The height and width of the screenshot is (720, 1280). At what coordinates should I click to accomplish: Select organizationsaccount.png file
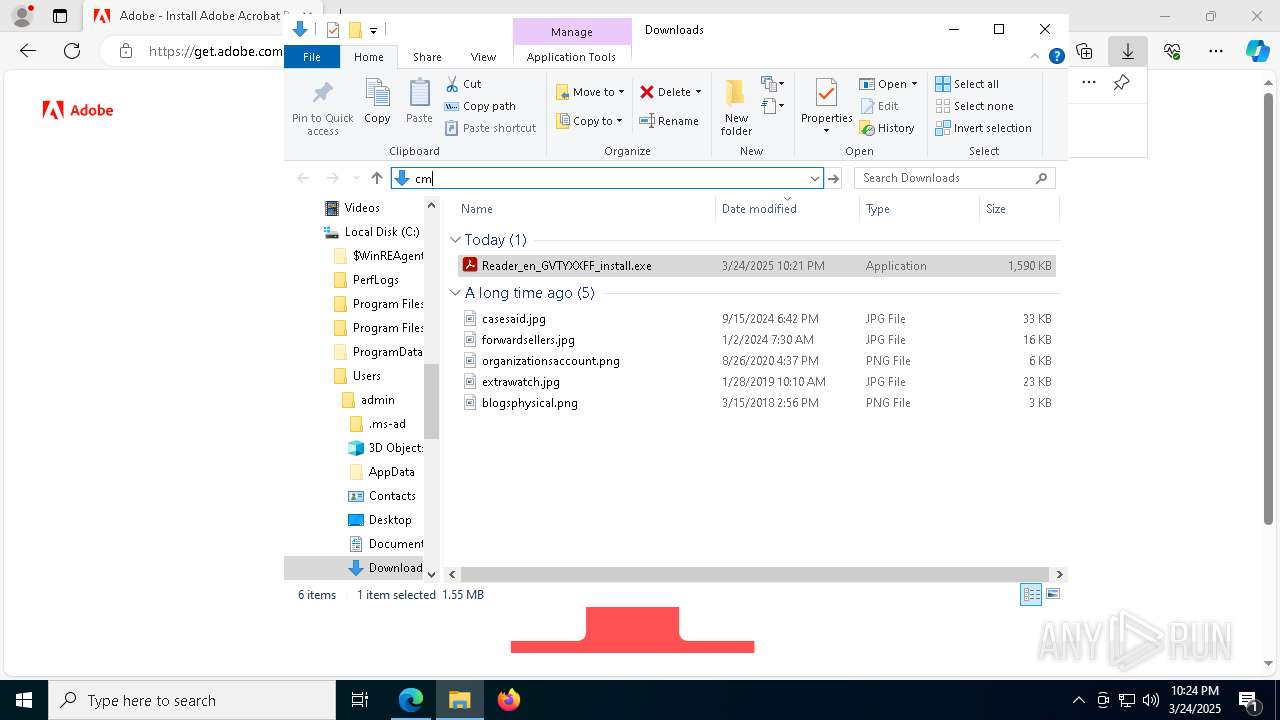coord(756,361)
